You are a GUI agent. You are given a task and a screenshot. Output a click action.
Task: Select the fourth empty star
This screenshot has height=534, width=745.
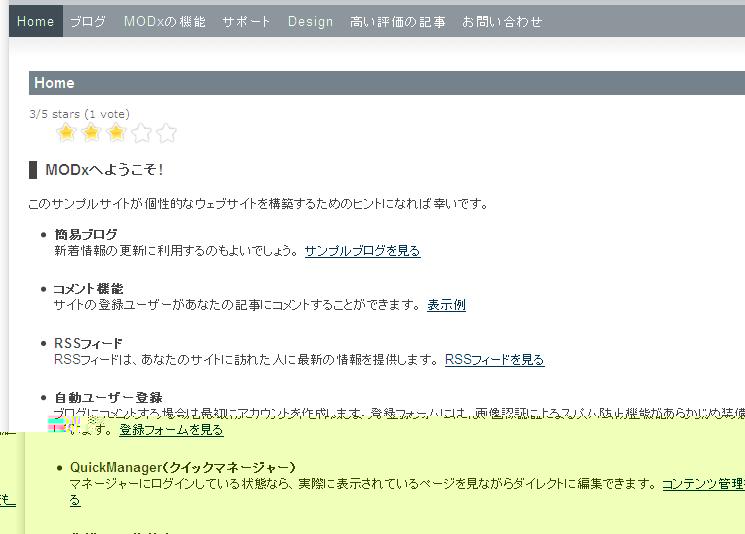142,133
